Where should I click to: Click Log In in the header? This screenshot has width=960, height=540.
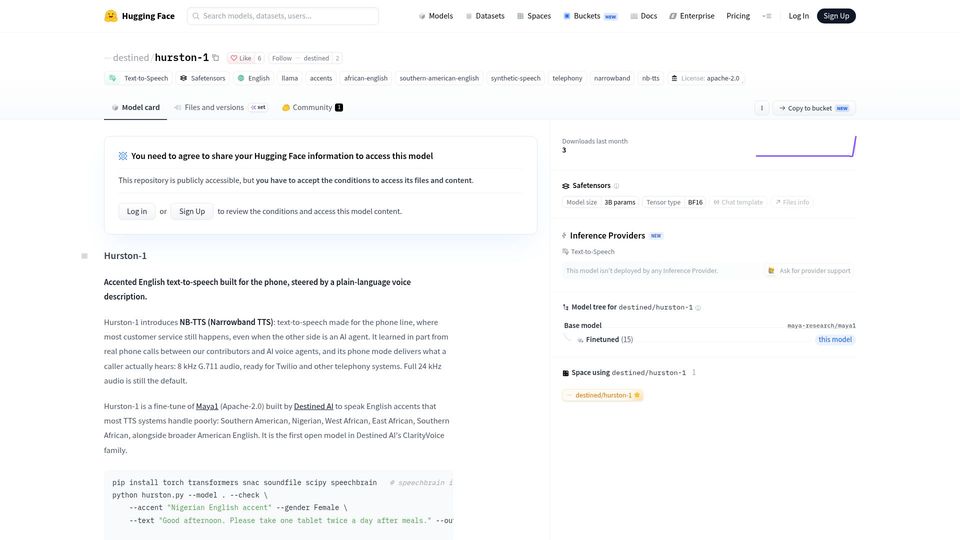click(798, 16)
